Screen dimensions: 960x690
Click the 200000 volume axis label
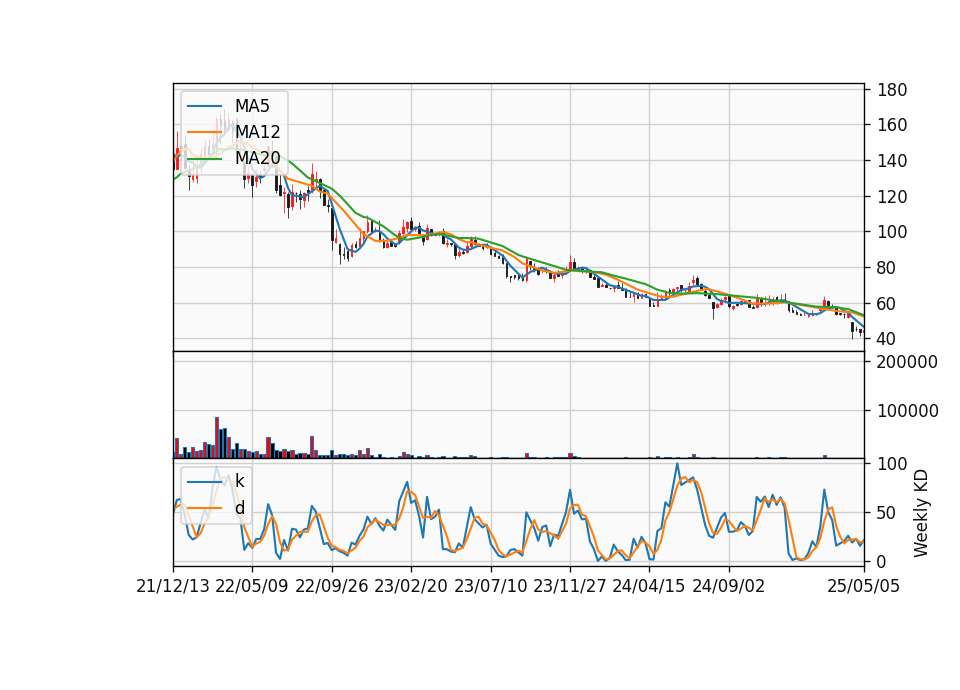click(x=907, y=362)
